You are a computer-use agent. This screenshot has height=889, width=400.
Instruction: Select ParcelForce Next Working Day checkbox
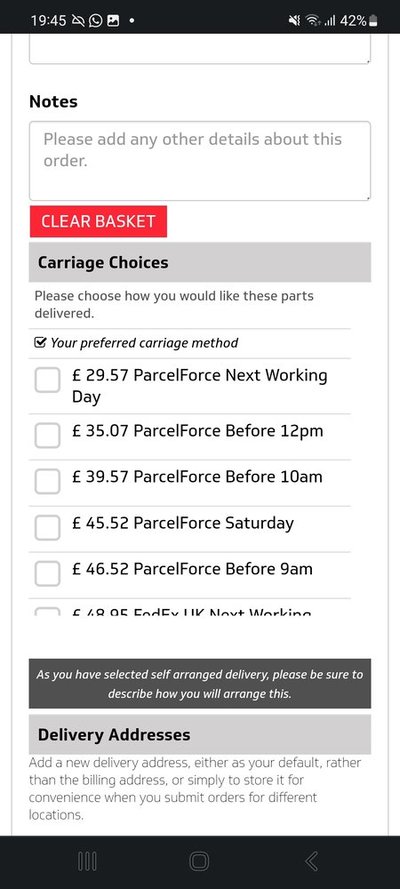coord(47,380)
